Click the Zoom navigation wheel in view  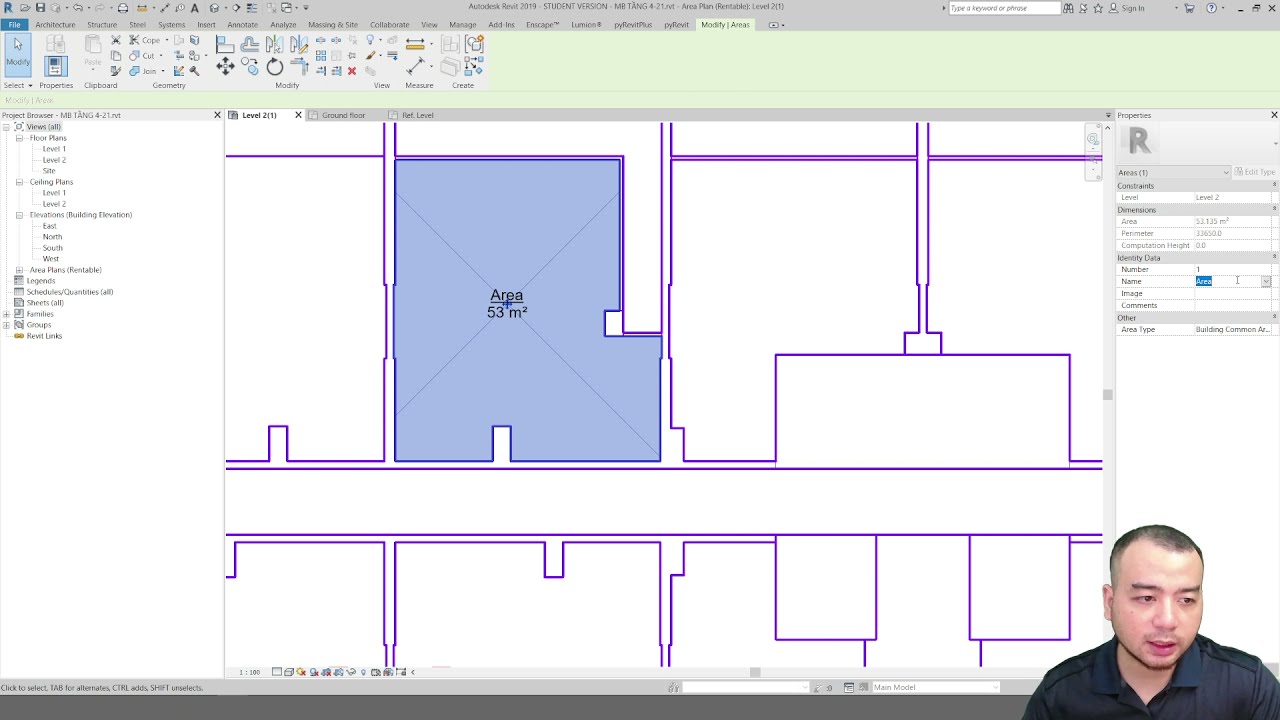pos(1093,140)
